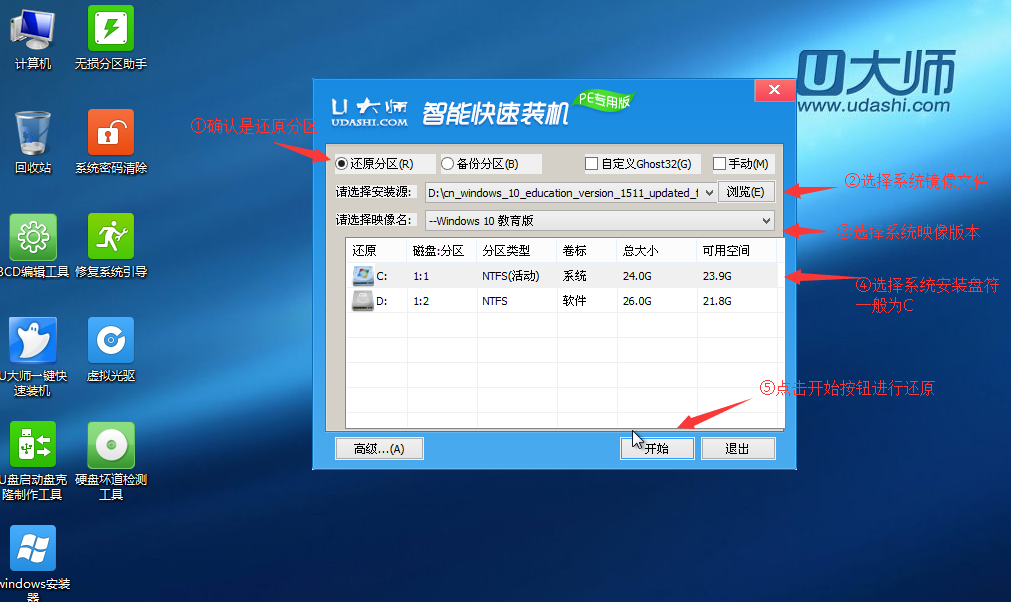
Task: Open the 高级...(A) advanced options
Action: [379, 448]
